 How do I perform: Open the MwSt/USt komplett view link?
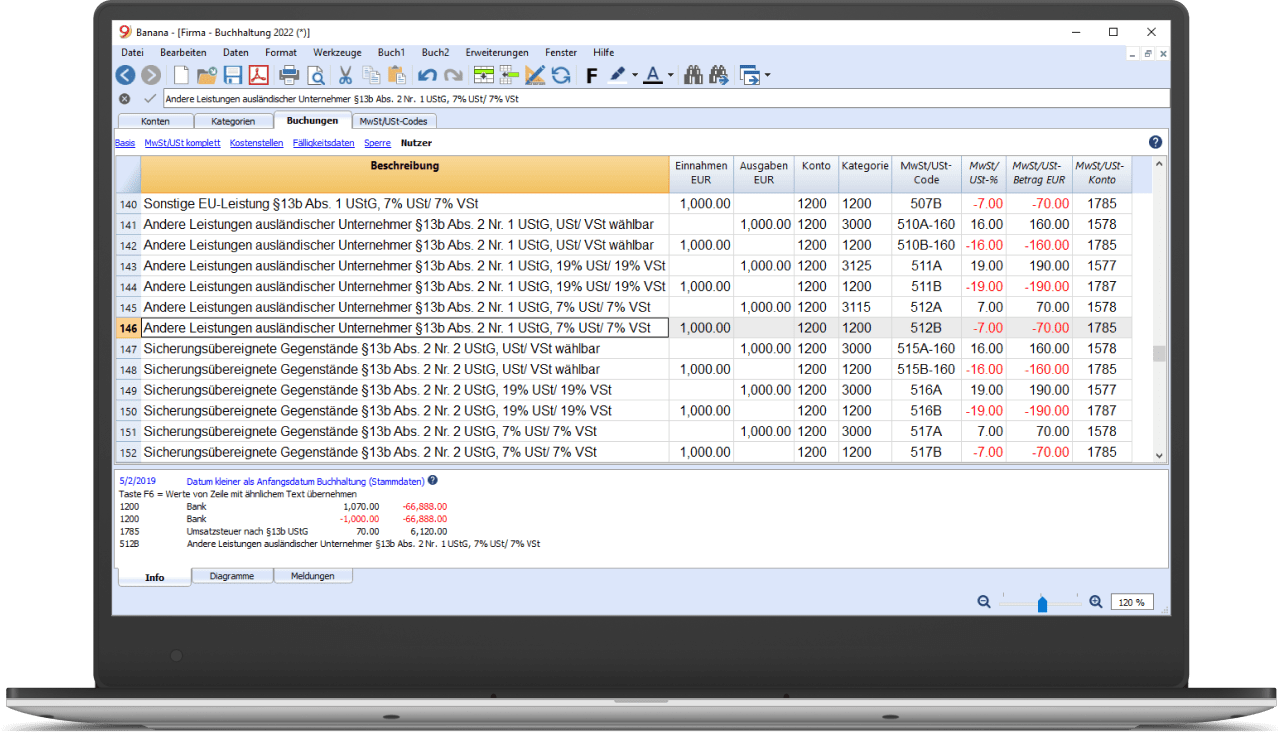pyautogui.click(x=182, y=143)
